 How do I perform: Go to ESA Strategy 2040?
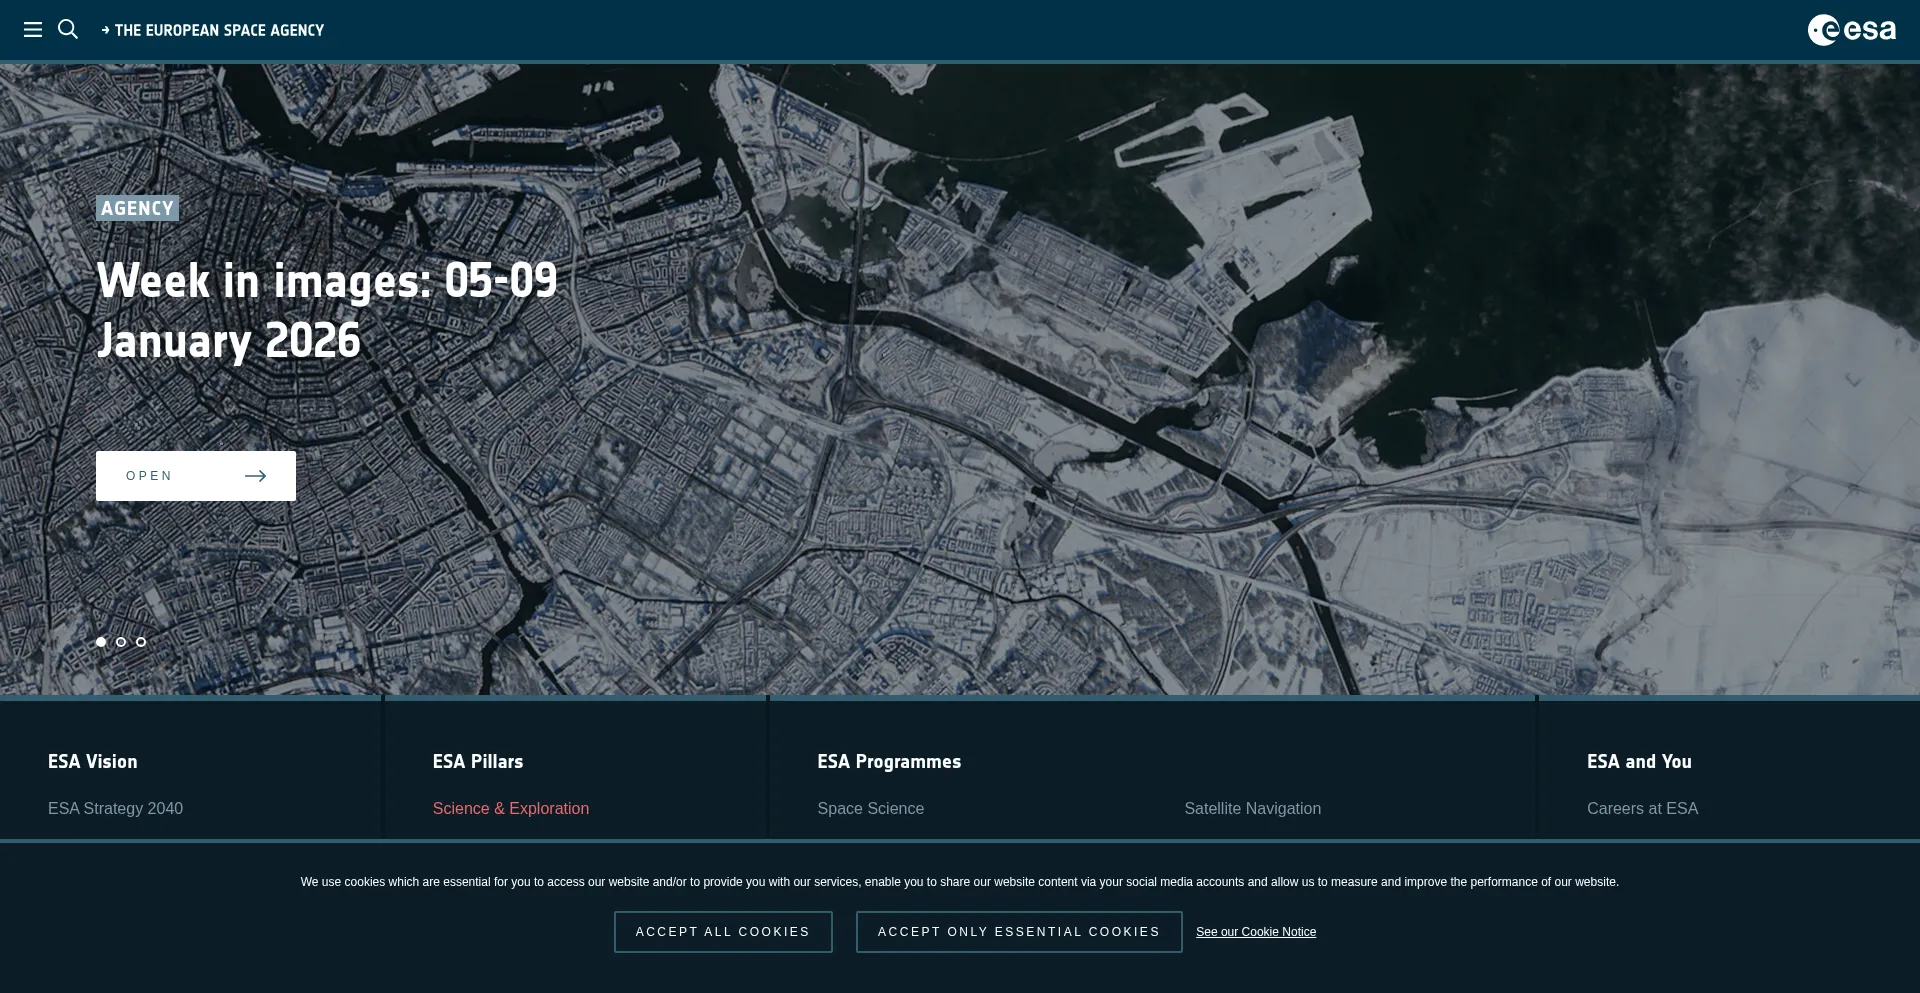(x=115, y=808)
